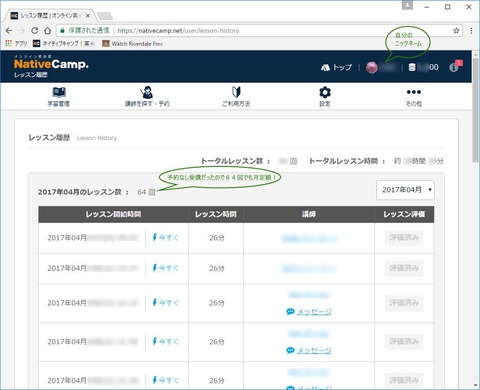Open the browser home icon
Image resolution: width=480 pixels, height=390 pixels.
48,31
